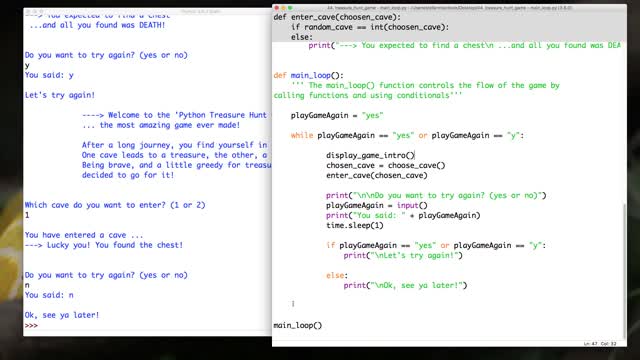Minimize the main_loop.py editor window
Image resolution: width=640 pixels, height=360 pixels.
pos(283,8)
